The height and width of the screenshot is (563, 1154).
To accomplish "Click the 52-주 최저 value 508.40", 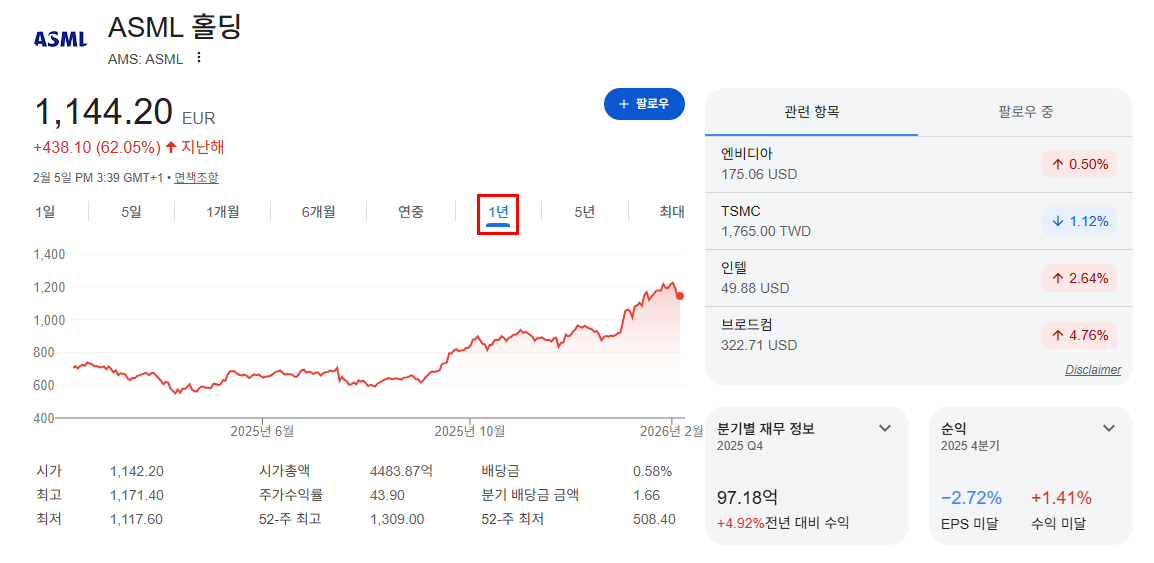I will (654, 519).
